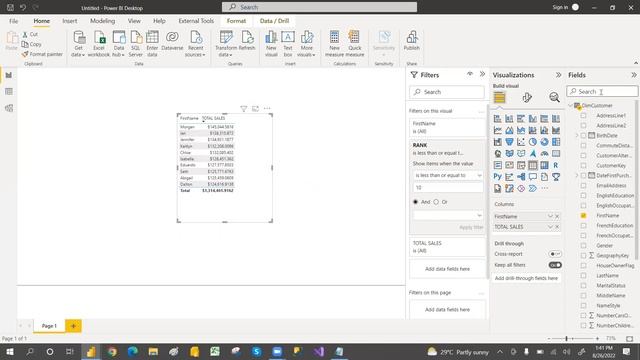Select the Stacked bar chart visual

click(x=498, y=119)
